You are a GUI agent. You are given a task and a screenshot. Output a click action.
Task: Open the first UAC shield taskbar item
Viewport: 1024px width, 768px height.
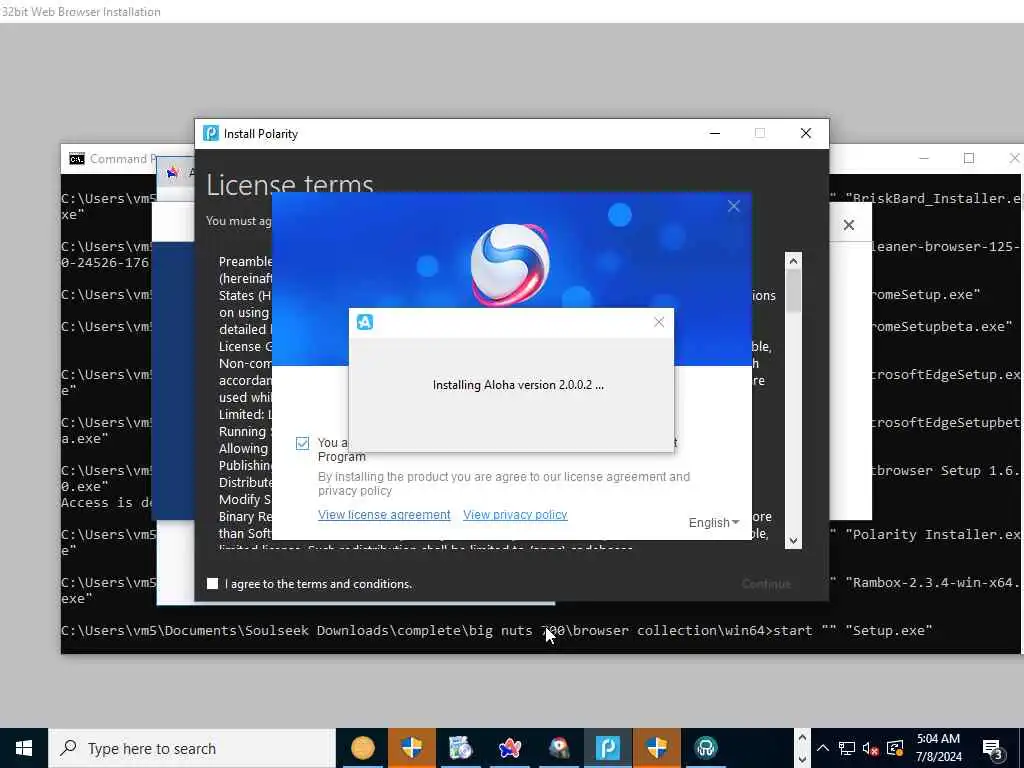[x=411, y=748]
